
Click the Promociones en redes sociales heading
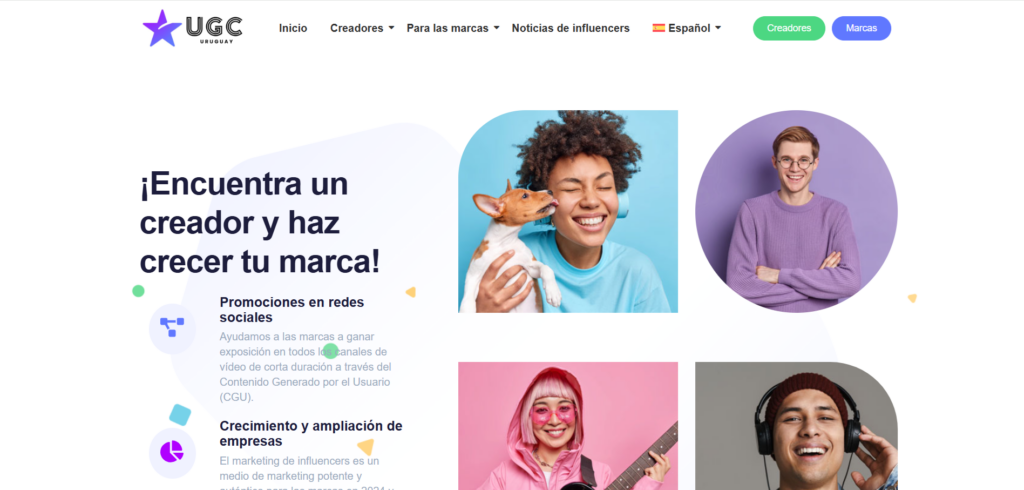292,310
